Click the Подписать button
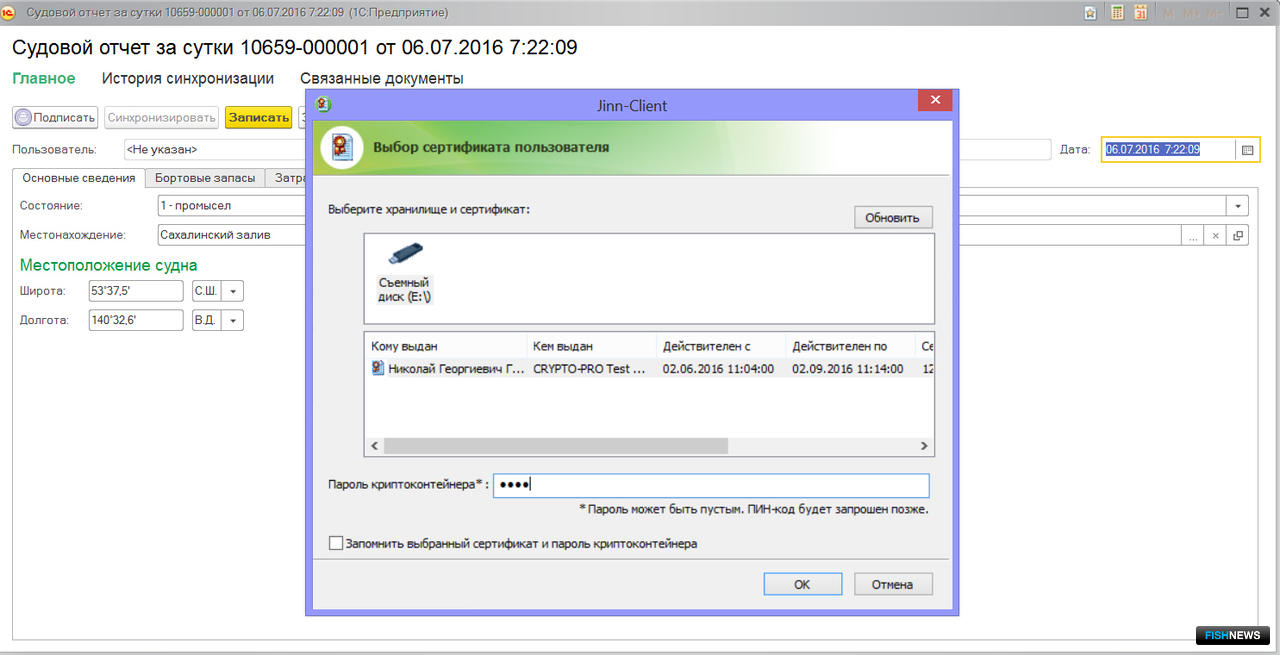 pos(56,117)
